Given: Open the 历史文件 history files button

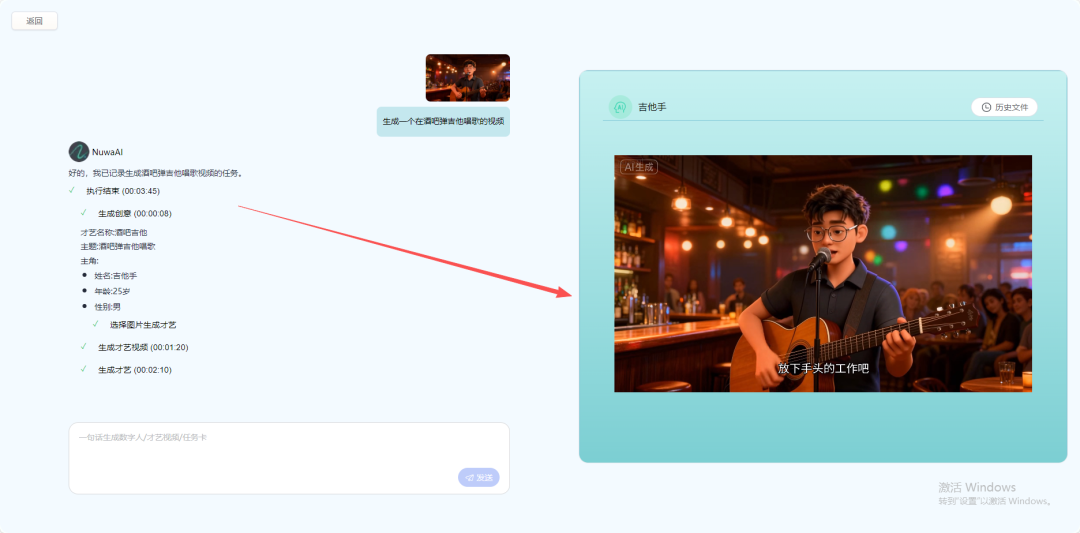Looking at the screenshot, I should click(x=1004, y=107).
